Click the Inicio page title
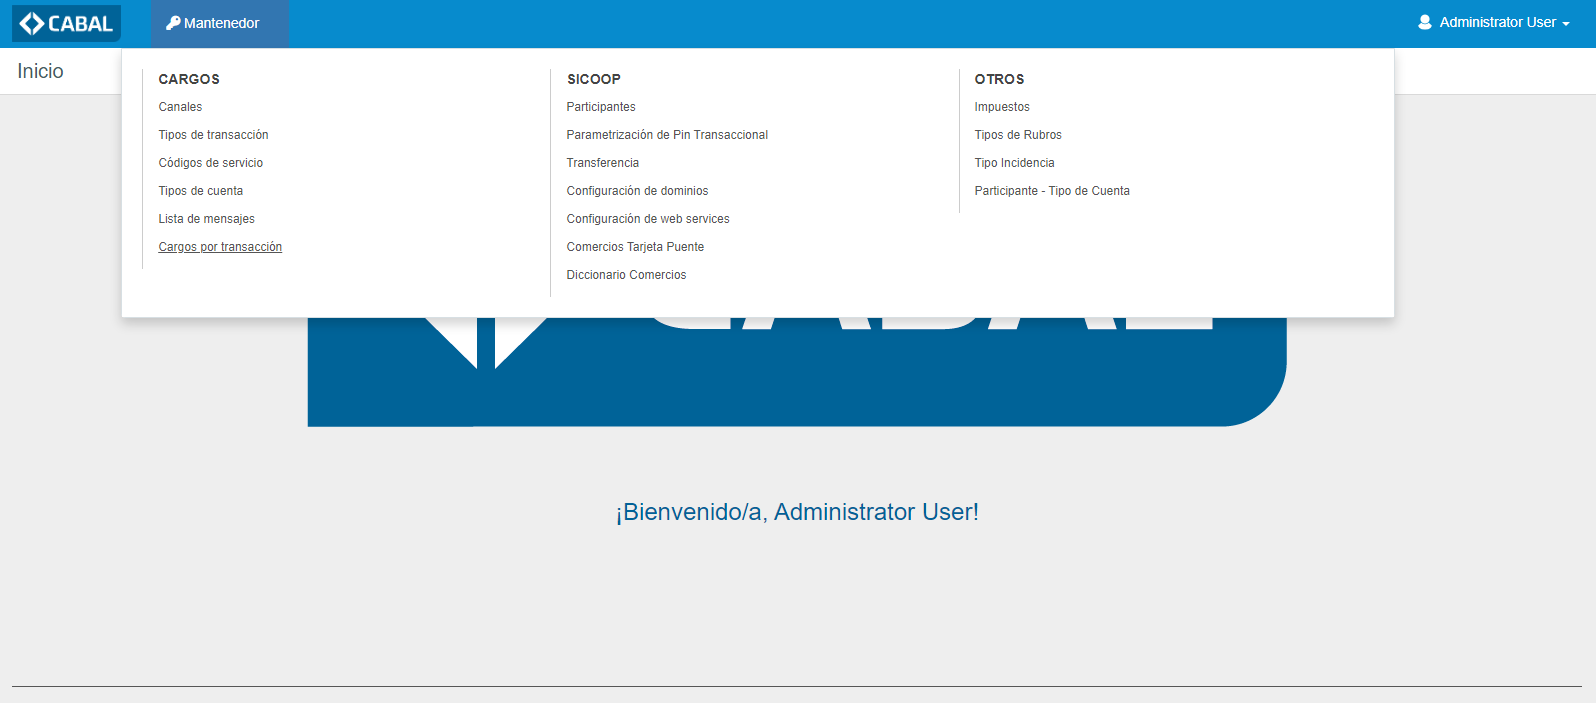1596x703 pixels. coord(40,71)
